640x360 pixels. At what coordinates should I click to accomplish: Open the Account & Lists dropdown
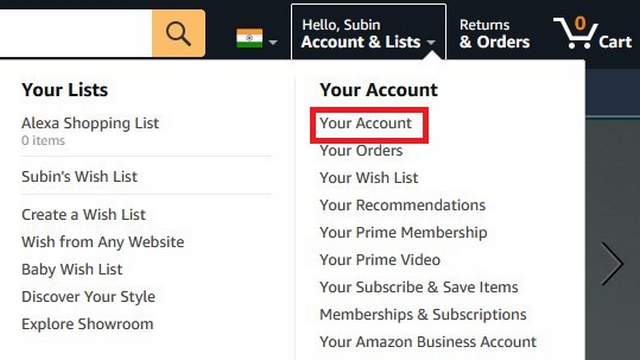tap(368, 33)
